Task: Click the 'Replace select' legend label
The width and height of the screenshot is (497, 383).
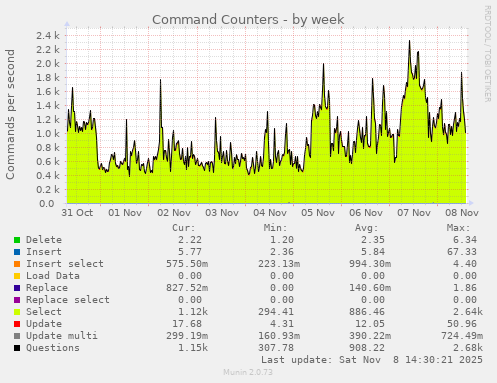Action: point(68,300)
